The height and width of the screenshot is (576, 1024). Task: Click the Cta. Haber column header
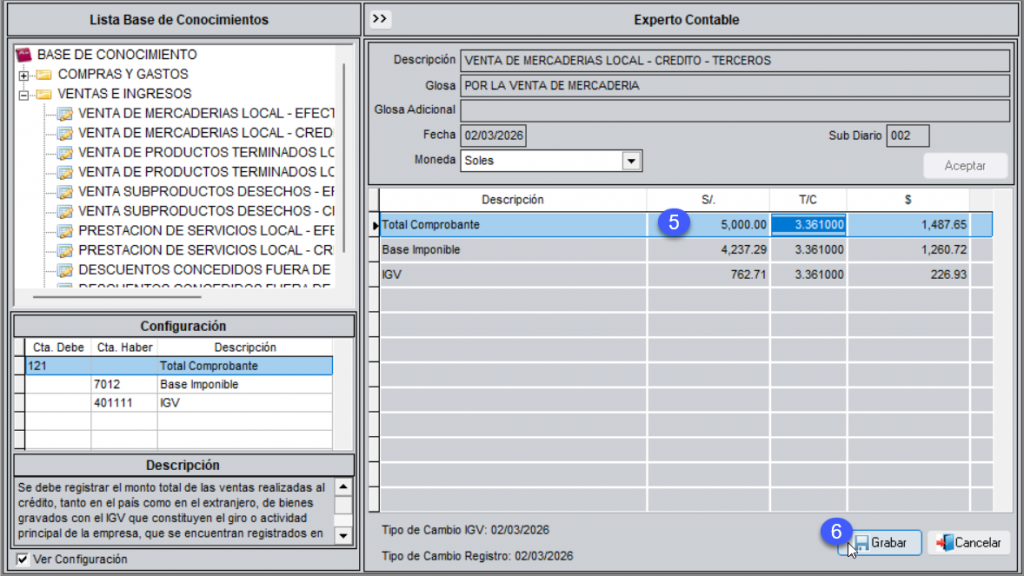(x=124, y=347)
